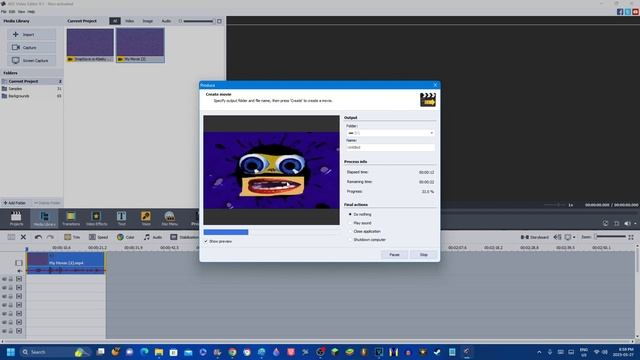Click the Screen Capture button
The image size is (640, 360).
pos(31,60)
